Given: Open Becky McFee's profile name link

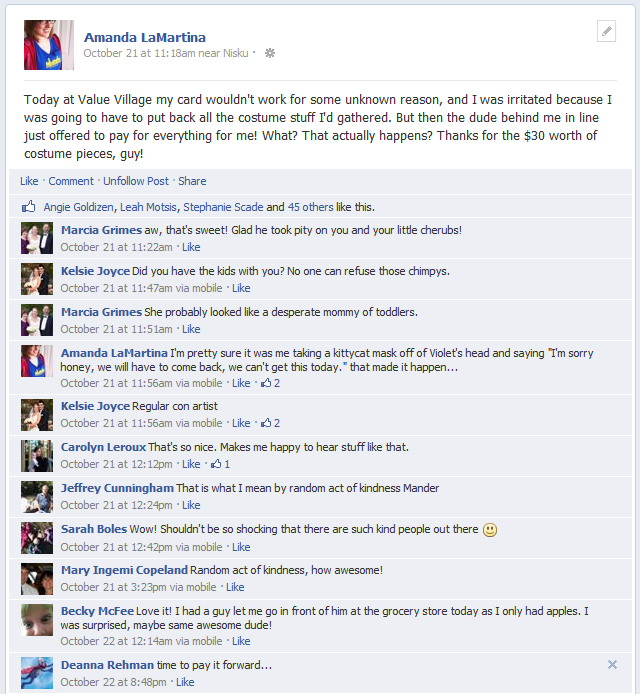Looking at the screenshot, I should pos(97,611).
